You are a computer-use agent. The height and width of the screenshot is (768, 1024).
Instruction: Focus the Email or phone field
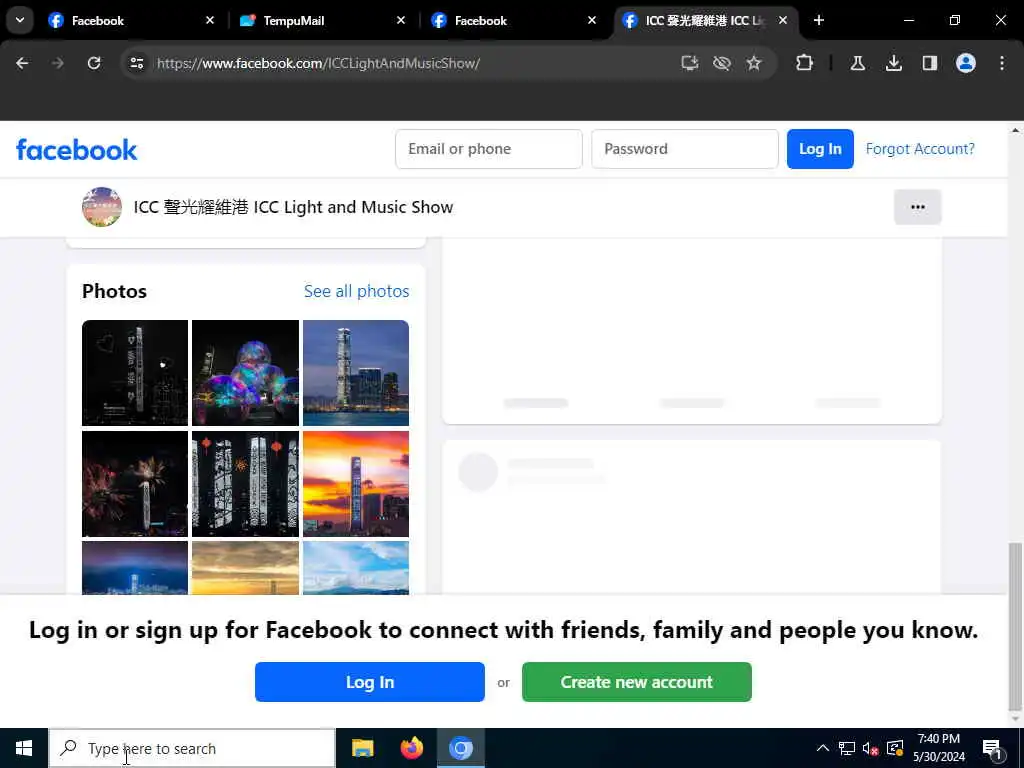(488, 149)
